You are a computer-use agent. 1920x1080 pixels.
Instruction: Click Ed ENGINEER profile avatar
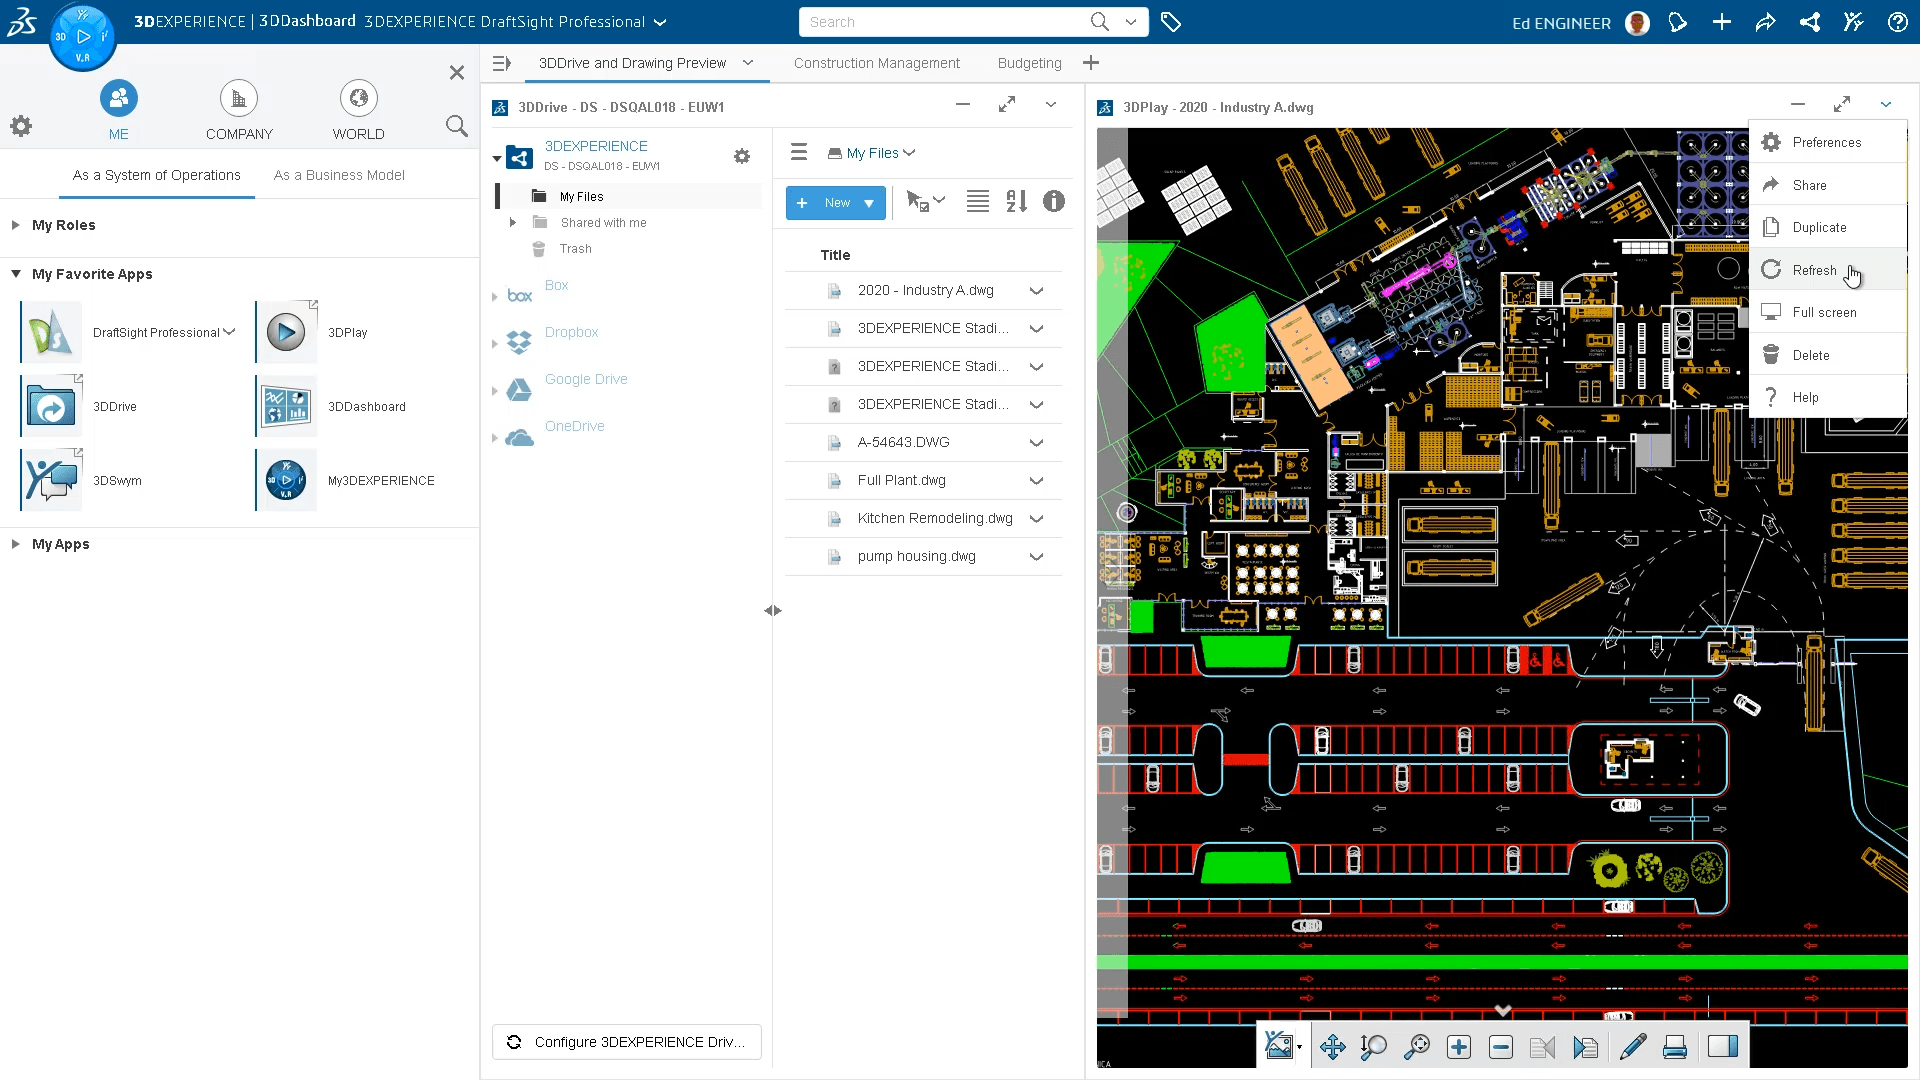tap(1637, 23)
